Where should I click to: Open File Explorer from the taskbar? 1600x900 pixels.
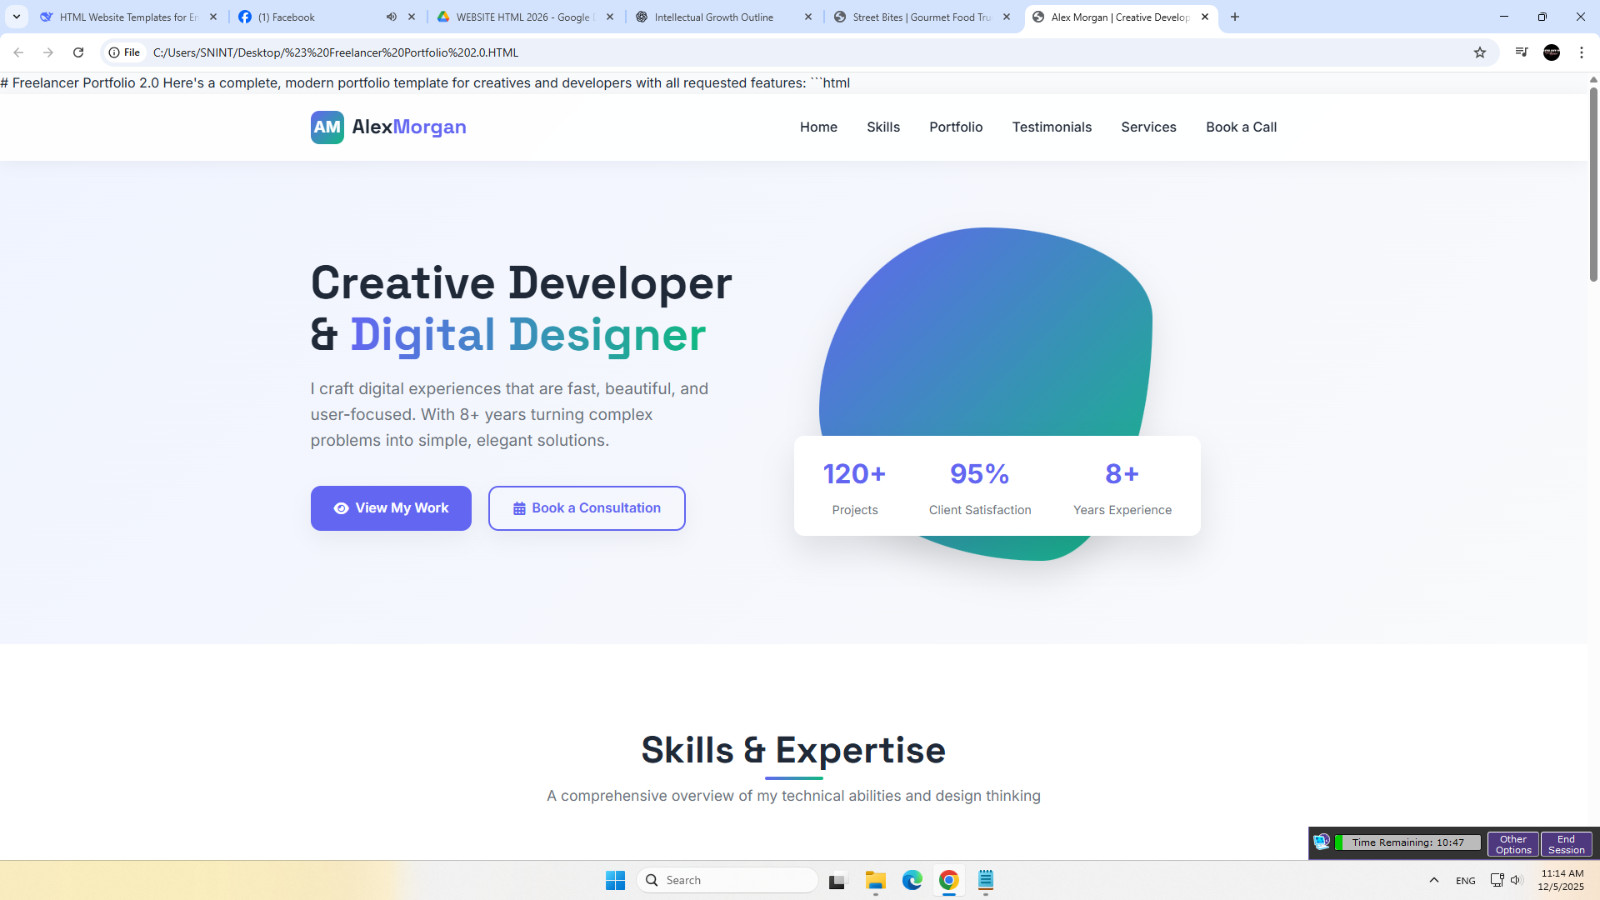tap(875, 880)
